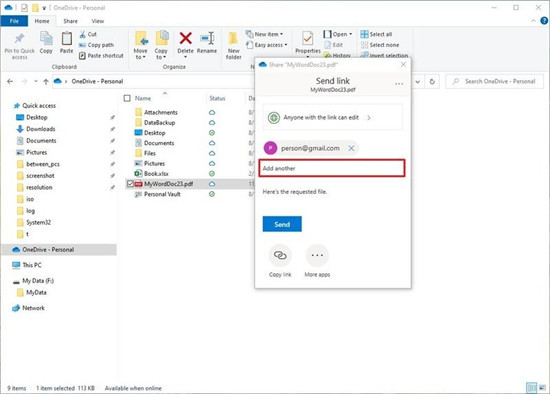The height and width of the screenshot is (394, 550).
Task: Switch to the Share ribbon tab
Action: [71, 21]
